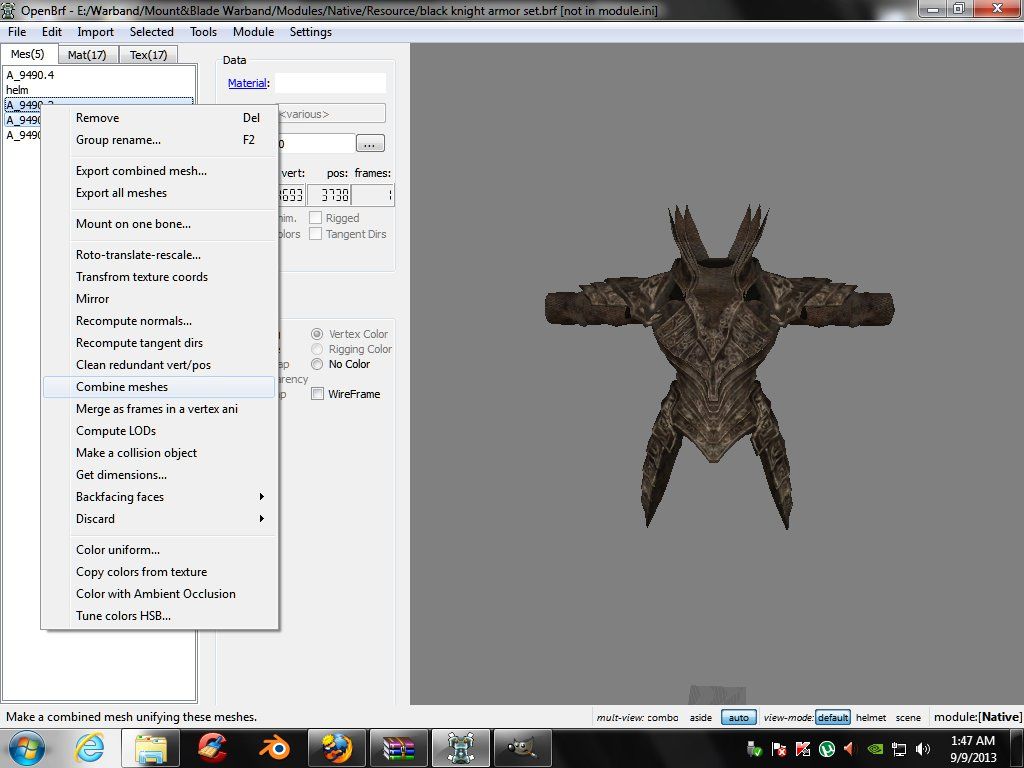Select the No Color radio button
Viewport: 1024px width, 768px height.
(x=318, y=364)
